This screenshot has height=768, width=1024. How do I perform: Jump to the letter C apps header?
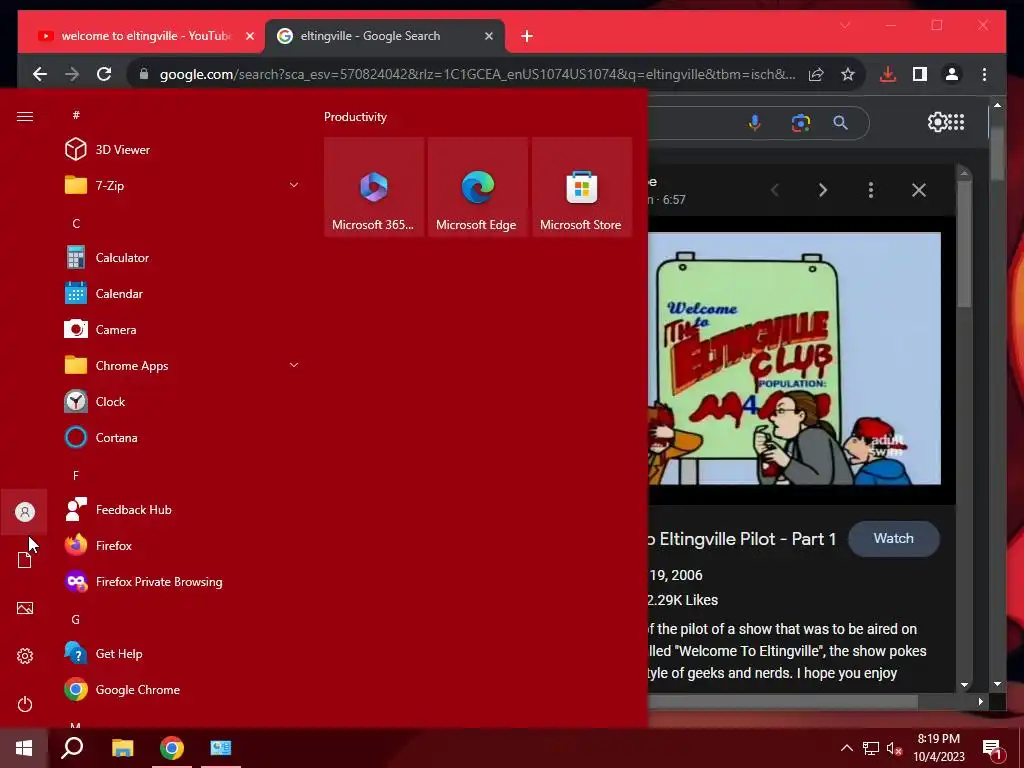coord(76,223)
